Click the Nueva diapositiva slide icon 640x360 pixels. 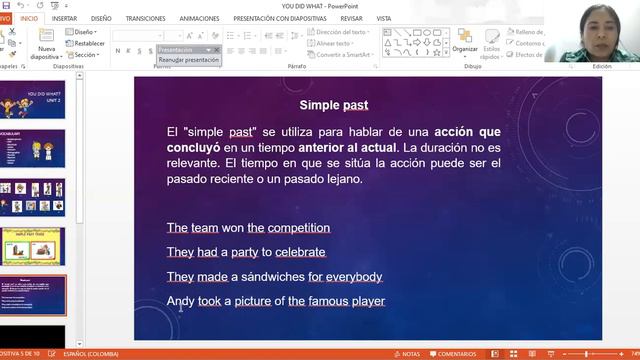pos(46,36)
